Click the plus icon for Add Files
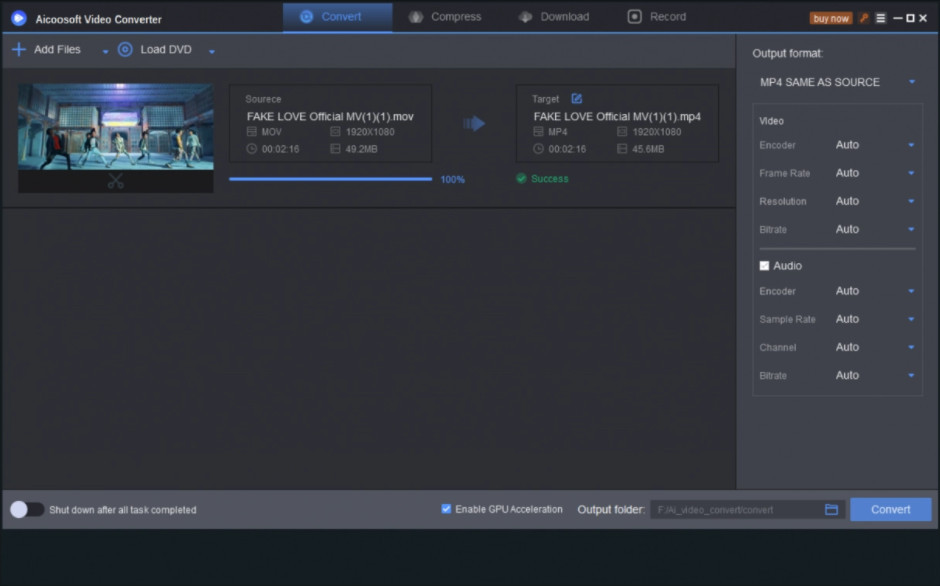Image resolution: width=940 pixels, height=586 pixels. coord(19,49)
